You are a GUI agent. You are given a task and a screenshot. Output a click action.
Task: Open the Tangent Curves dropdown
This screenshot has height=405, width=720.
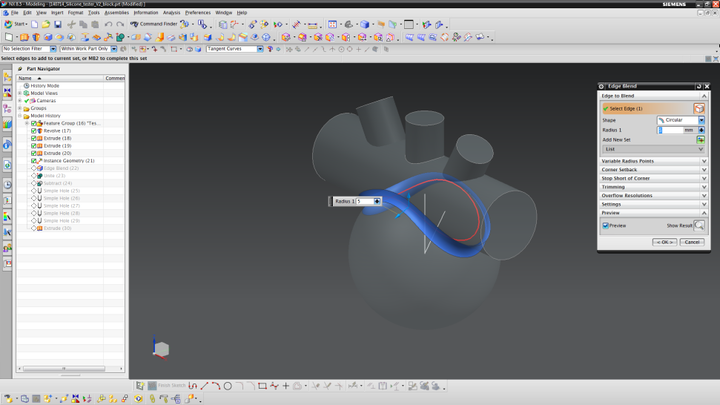click(260, 49)
